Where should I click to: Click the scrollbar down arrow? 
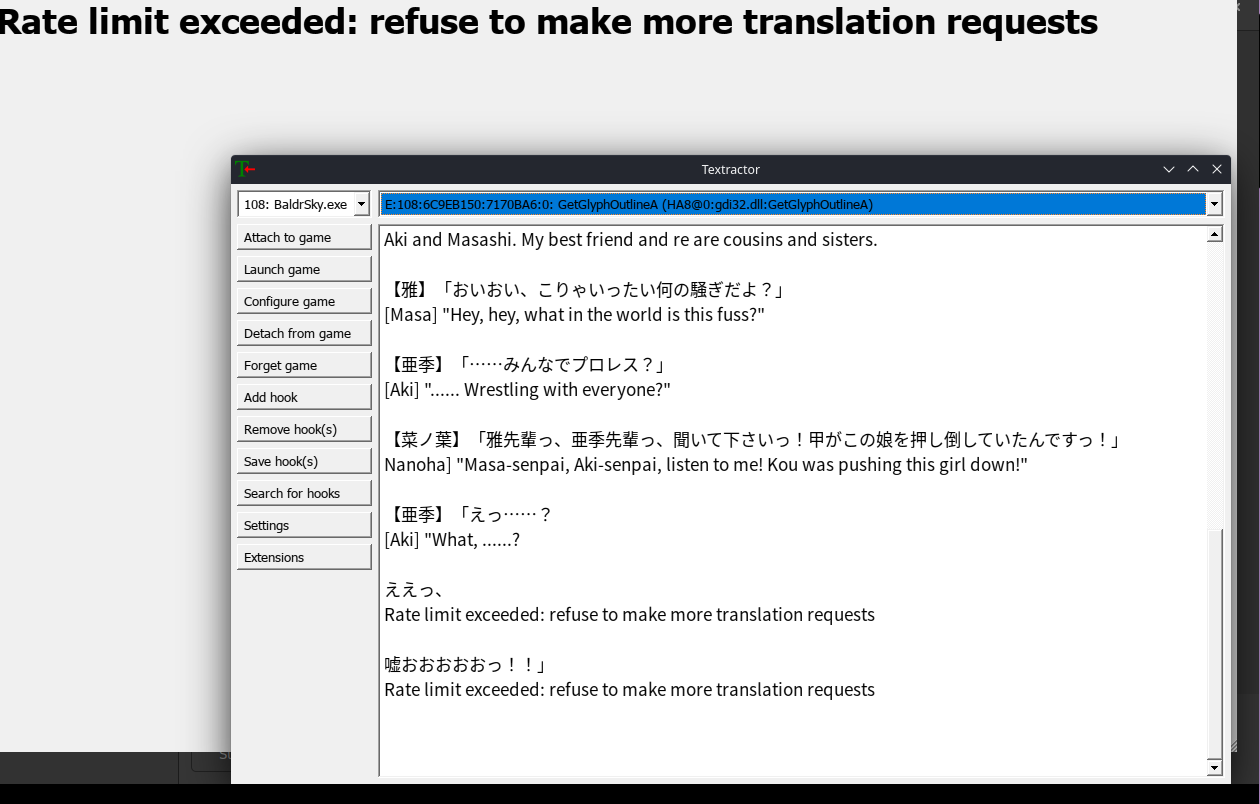pos(1213,767)
